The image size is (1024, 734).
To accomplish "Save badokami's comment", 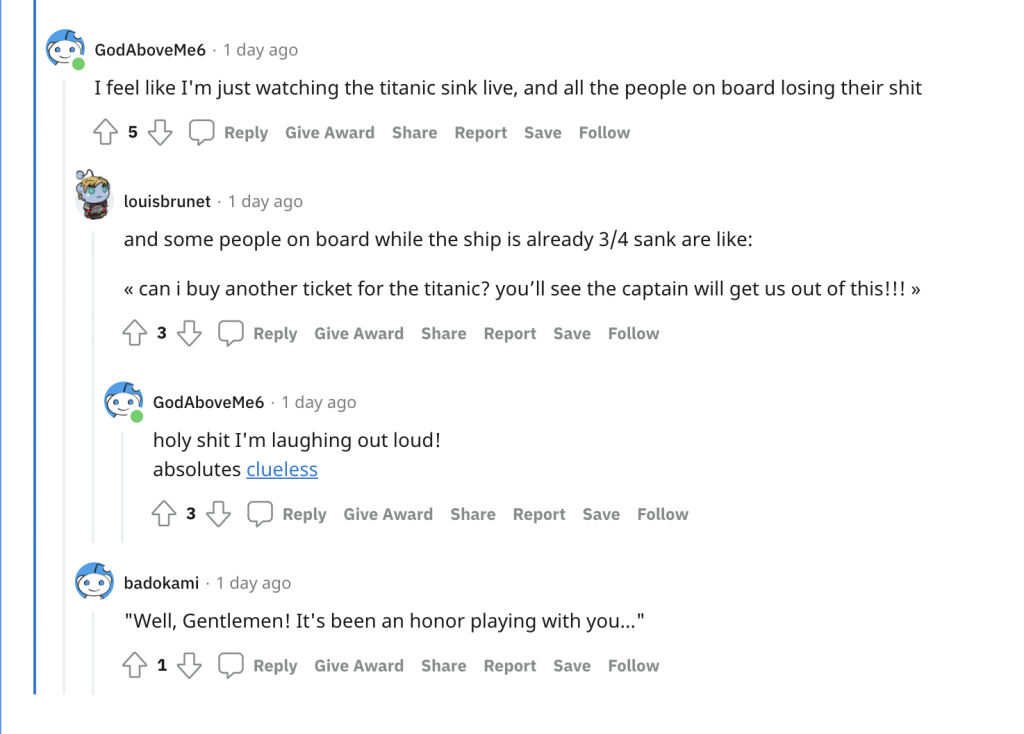I will pyautogui.click(x=571, y=666).
